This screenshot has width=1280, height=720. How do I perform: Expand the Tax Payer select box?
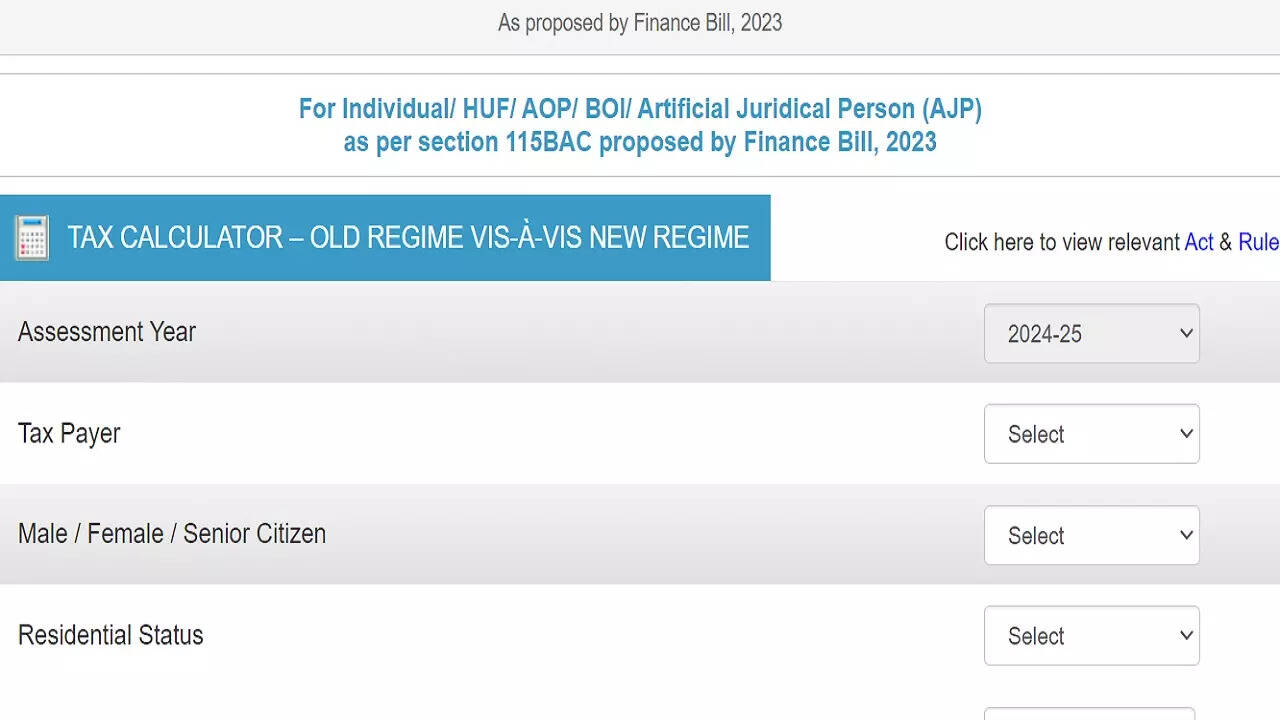pyautogui.click(x=1090, y=434)
